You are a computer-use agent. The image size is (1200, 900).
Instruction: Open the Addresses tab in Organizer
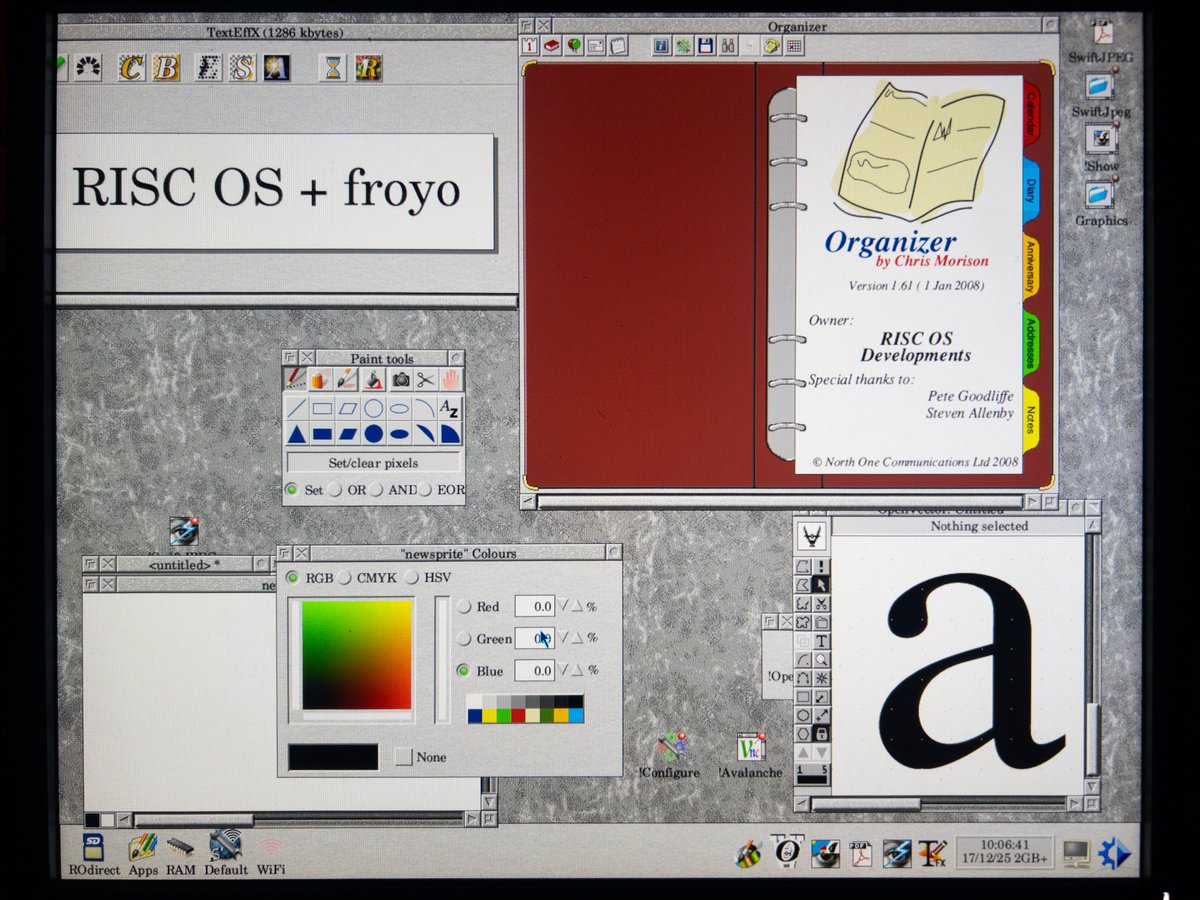click(1031, 344)
